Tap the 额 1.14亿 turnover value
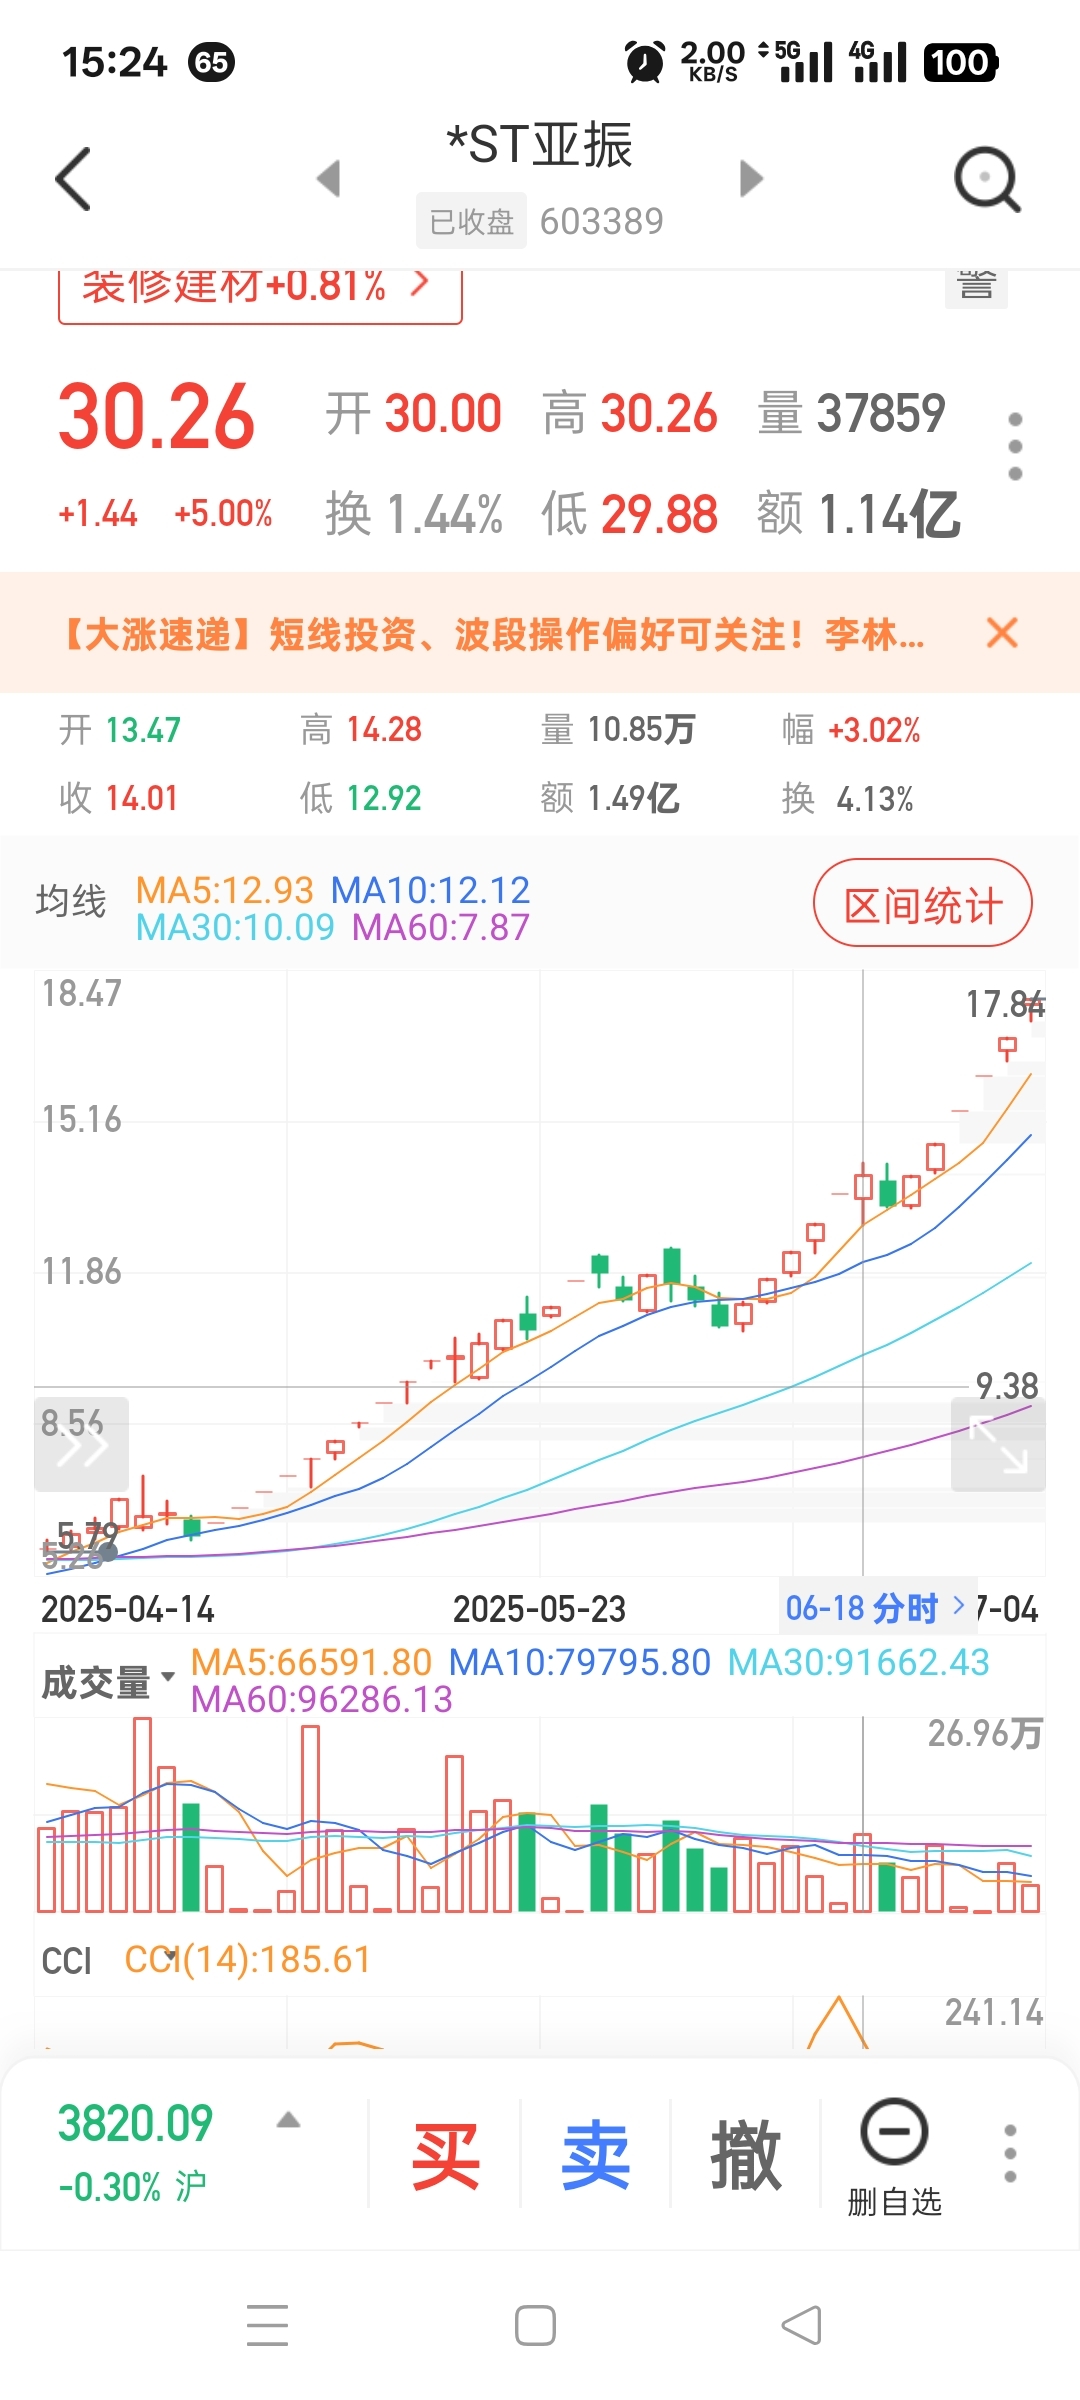Screen dimensions: 1080x2400 [x=858, y=514]
